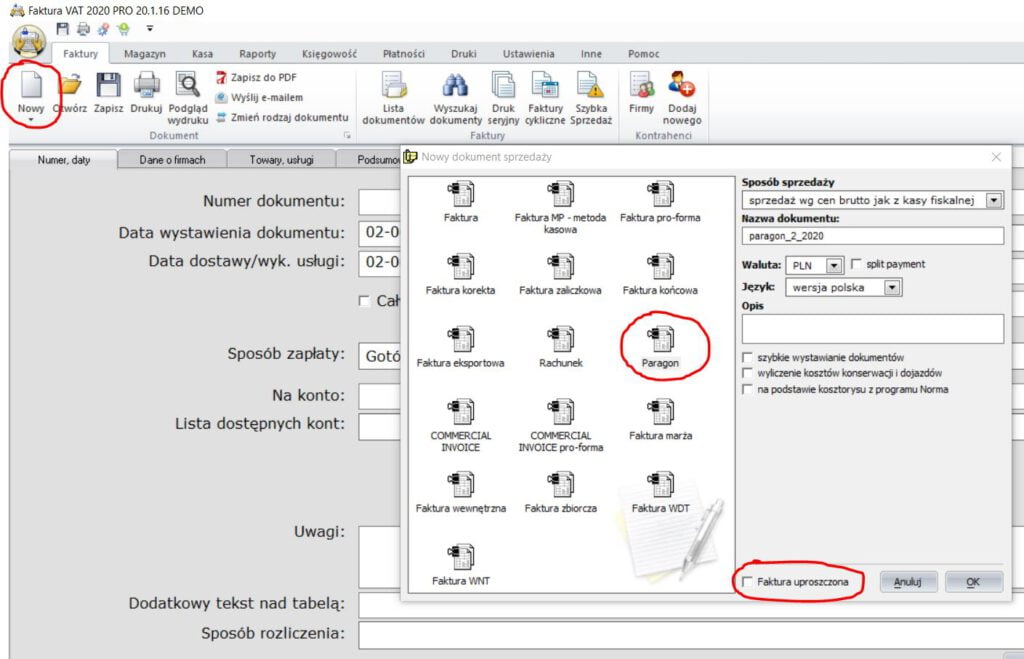The height and width of the screenshot is (659, 1024).
Task: Select the Faktura WNT document icon
Action: pyautogui.click(x=461, y=557)
